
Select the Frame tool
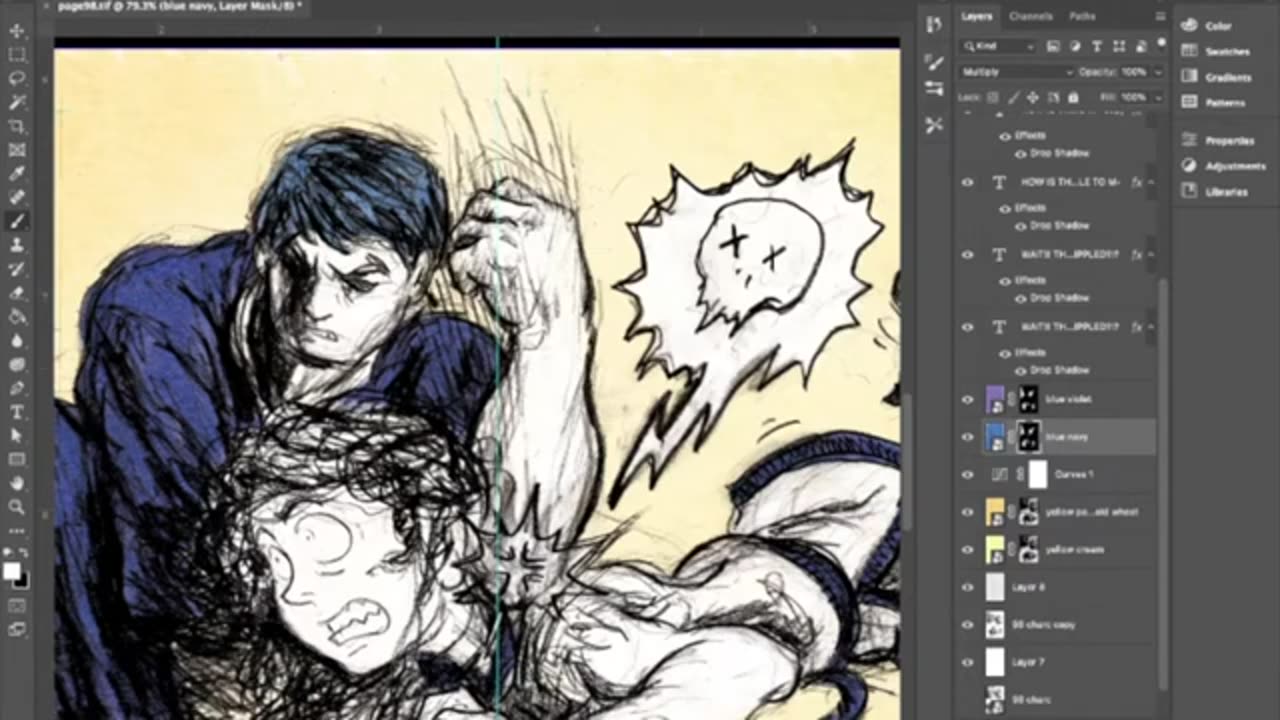(17, 151)
